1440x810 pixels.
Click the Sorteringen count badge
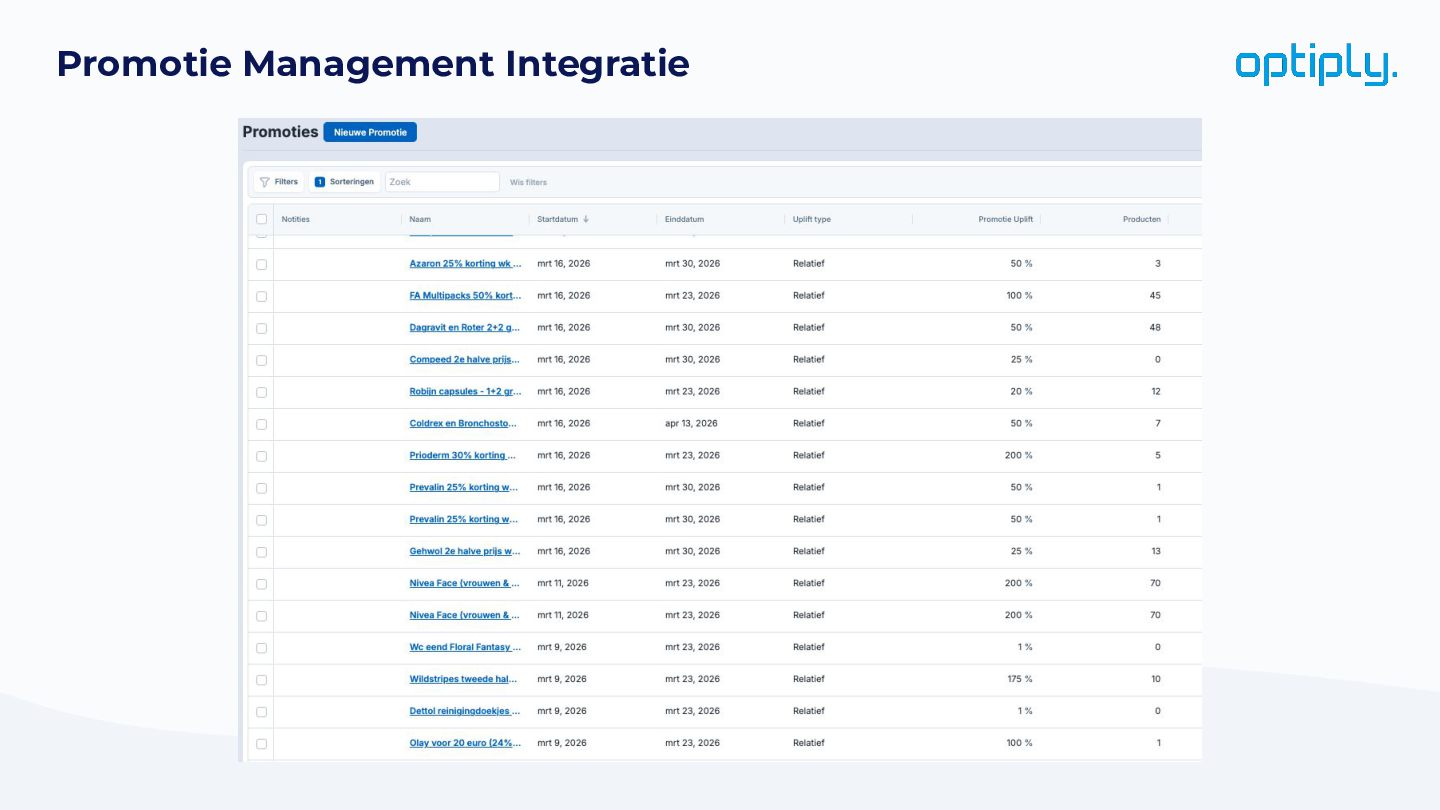[320, 182]
